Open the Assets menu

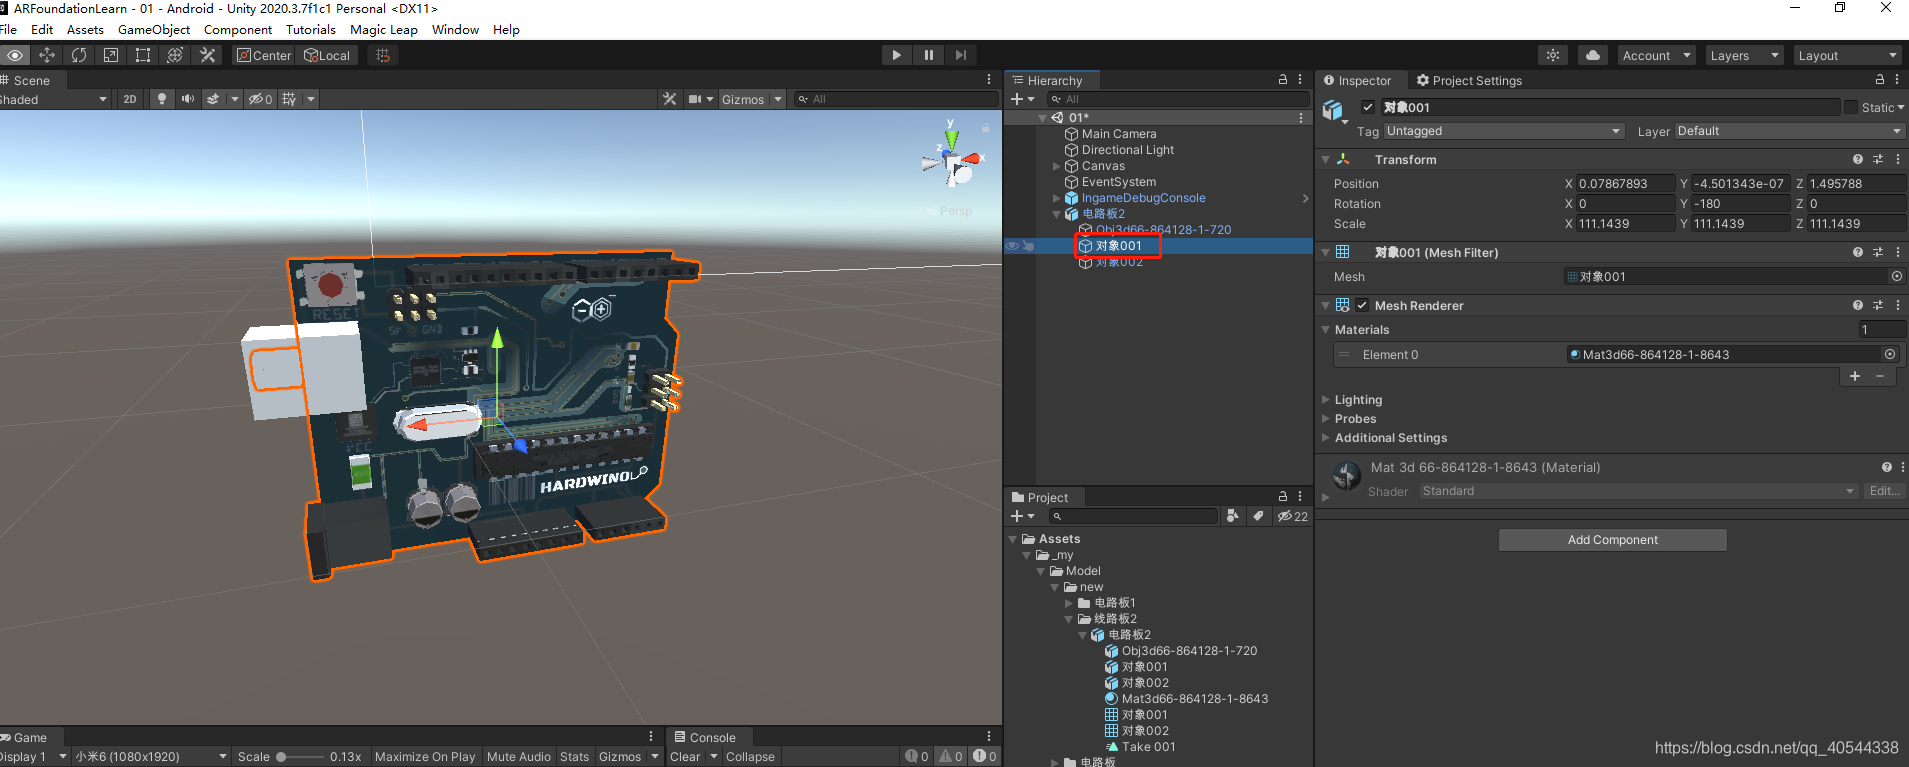[x=85, y=29]
